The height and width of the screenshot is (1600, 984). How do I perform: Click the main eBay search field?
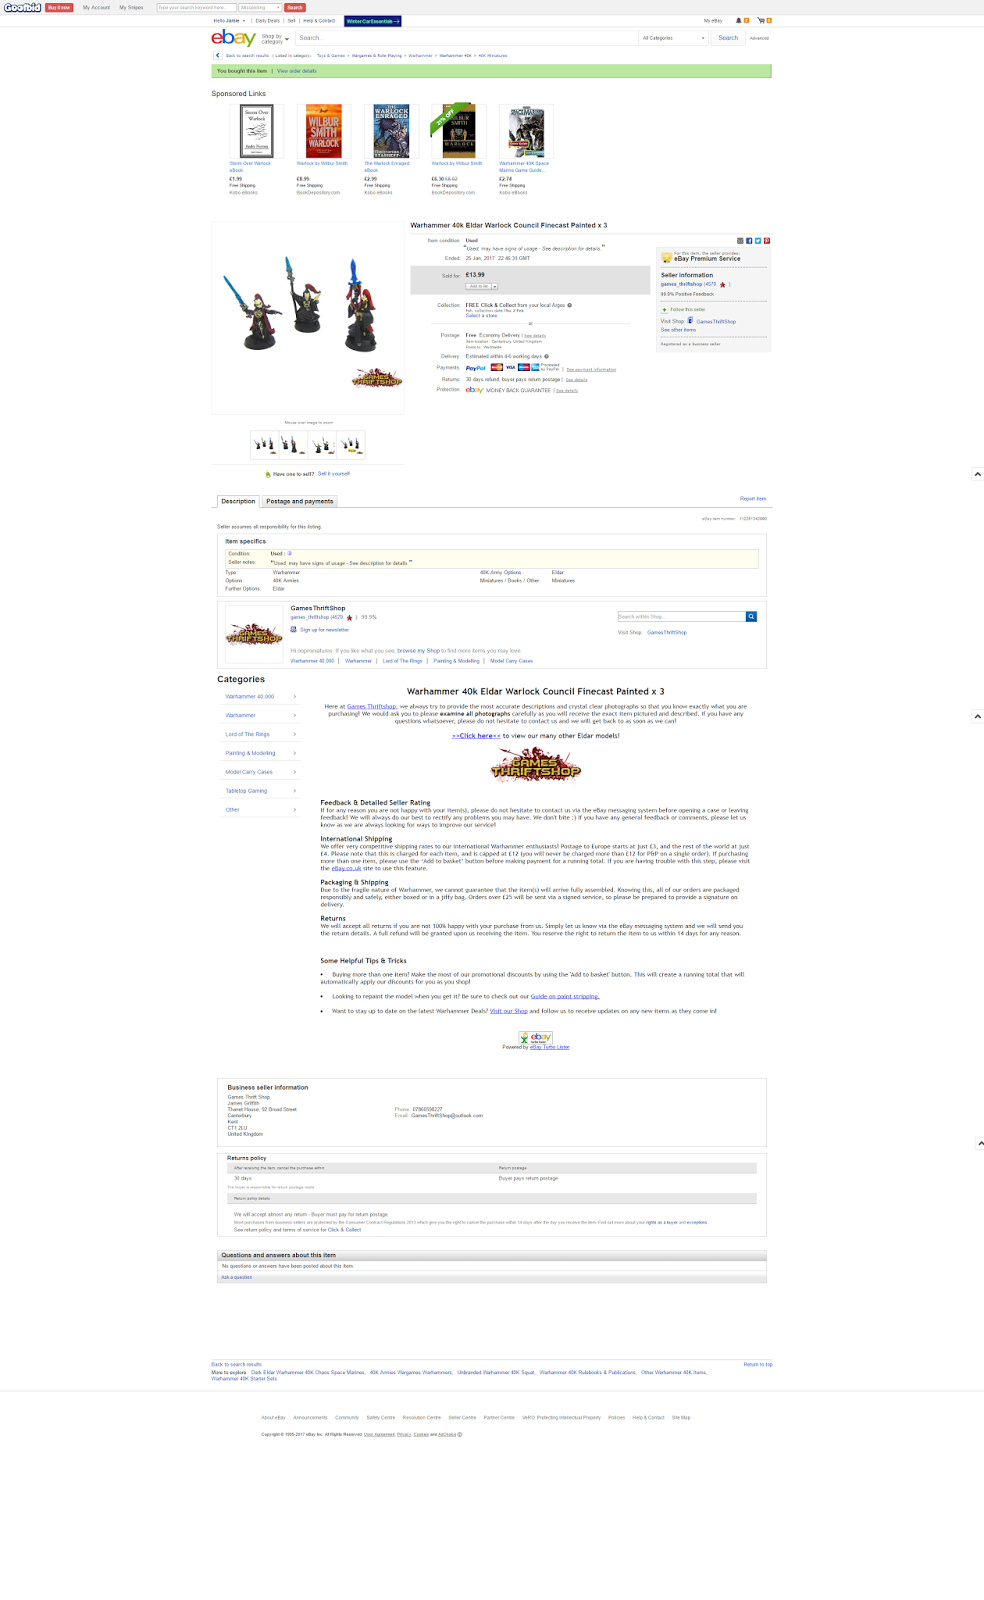click(466, 38)
